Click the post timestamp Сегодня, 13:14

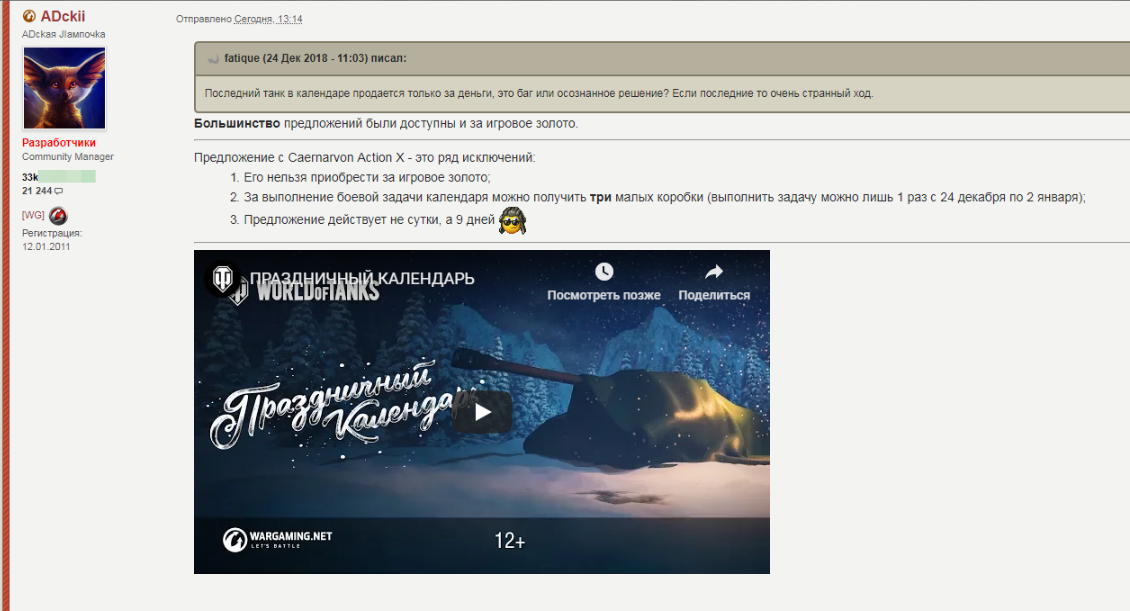268,19
